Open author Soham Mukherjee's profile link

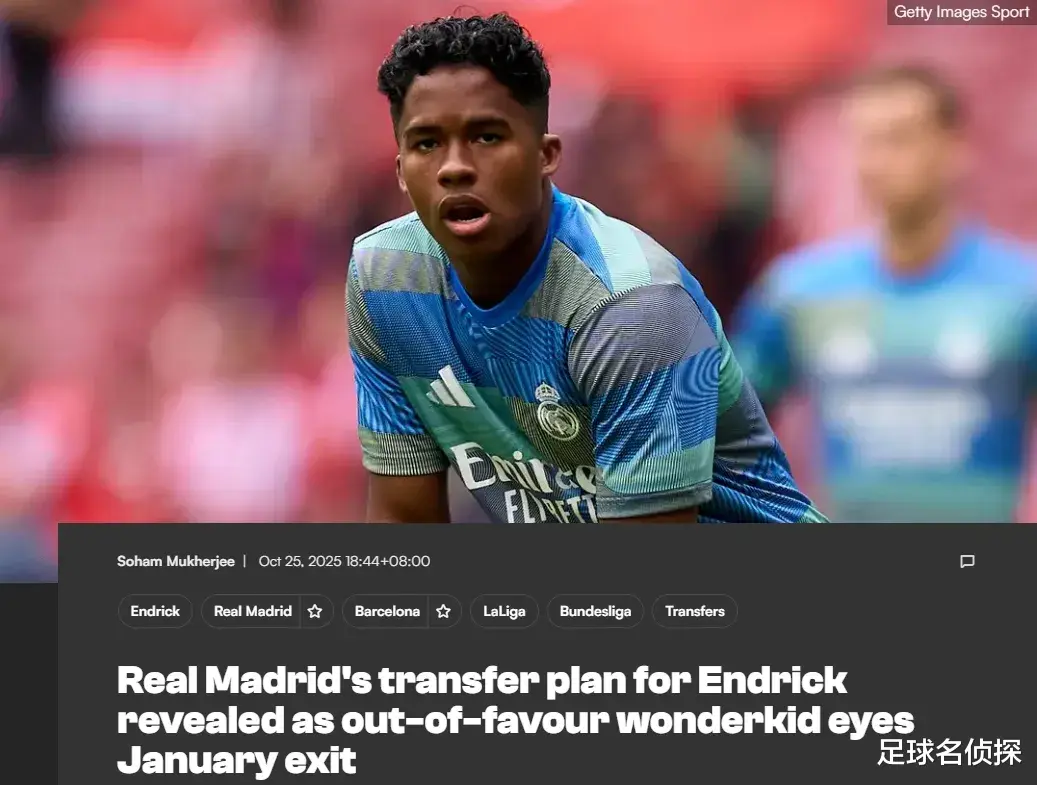click(176, 561)
